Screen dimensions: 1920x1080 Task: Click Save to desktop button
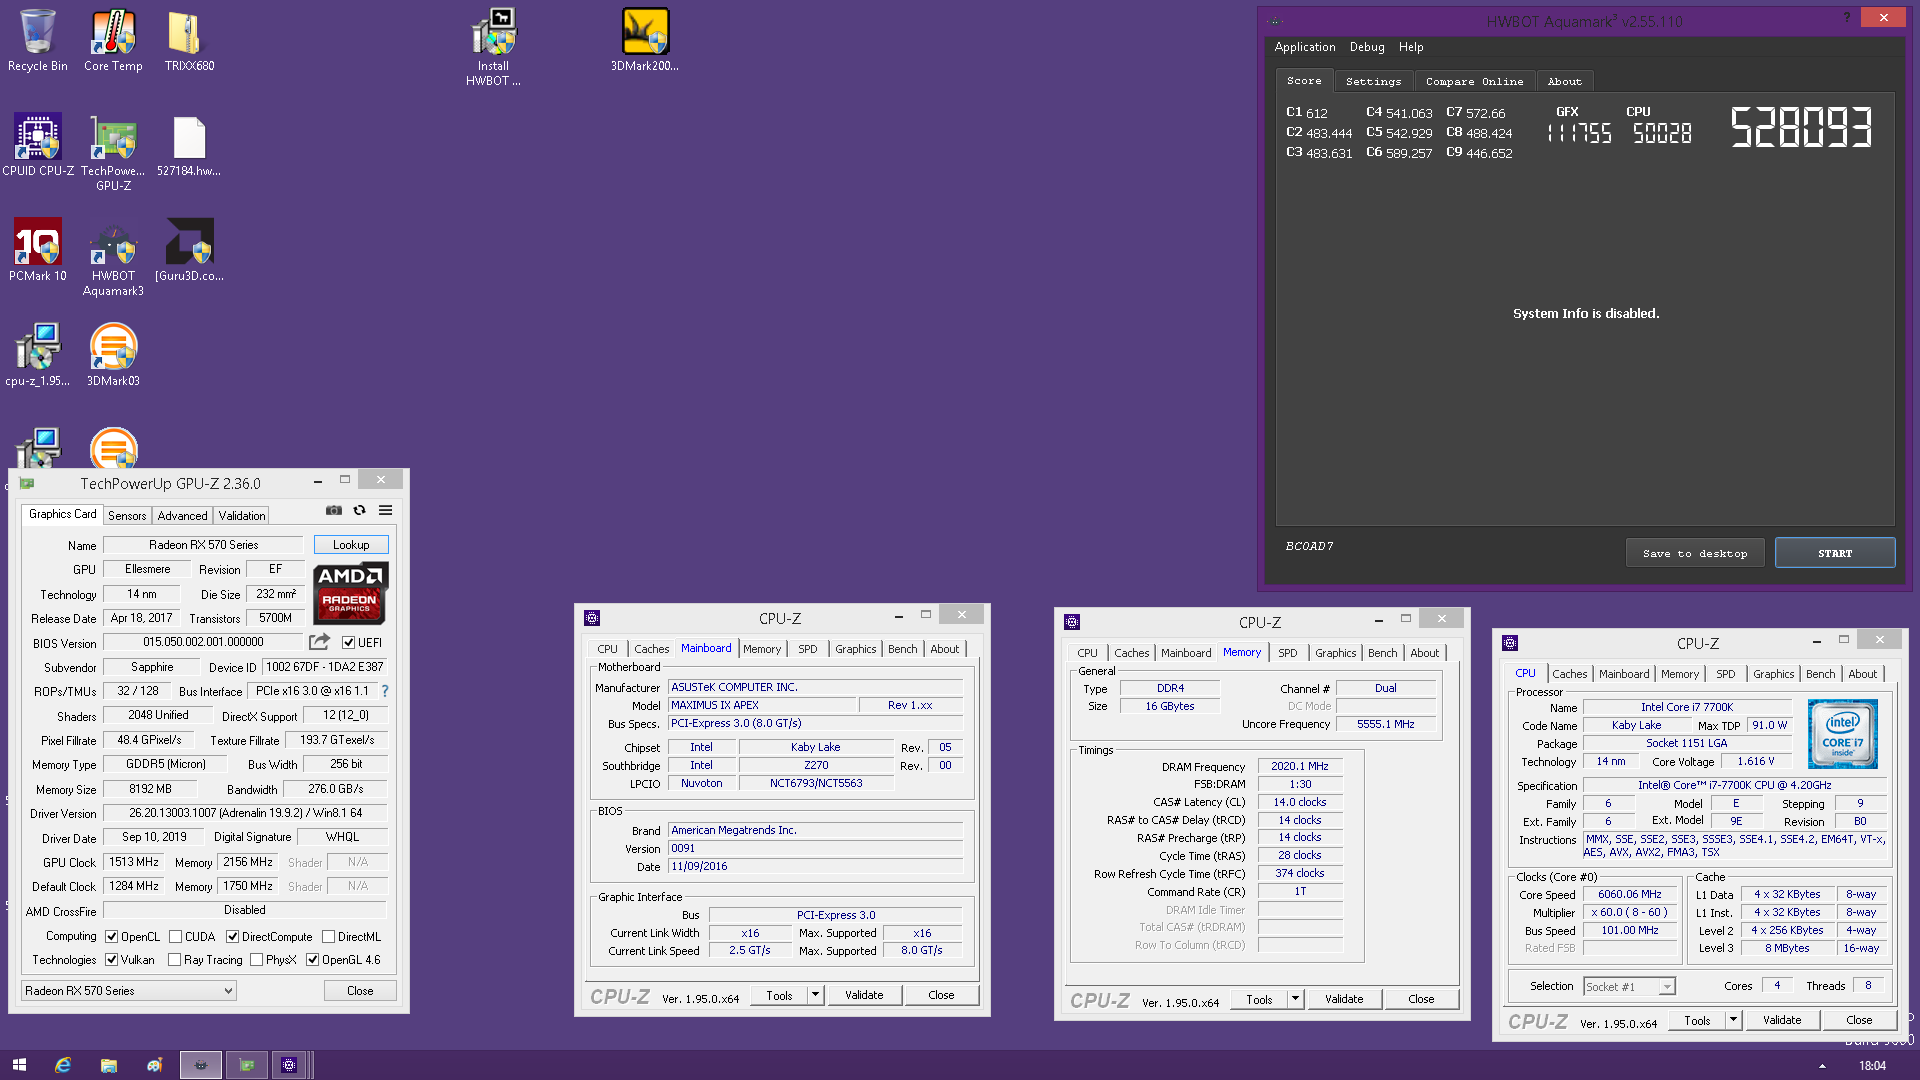(x=1695, y=553)
